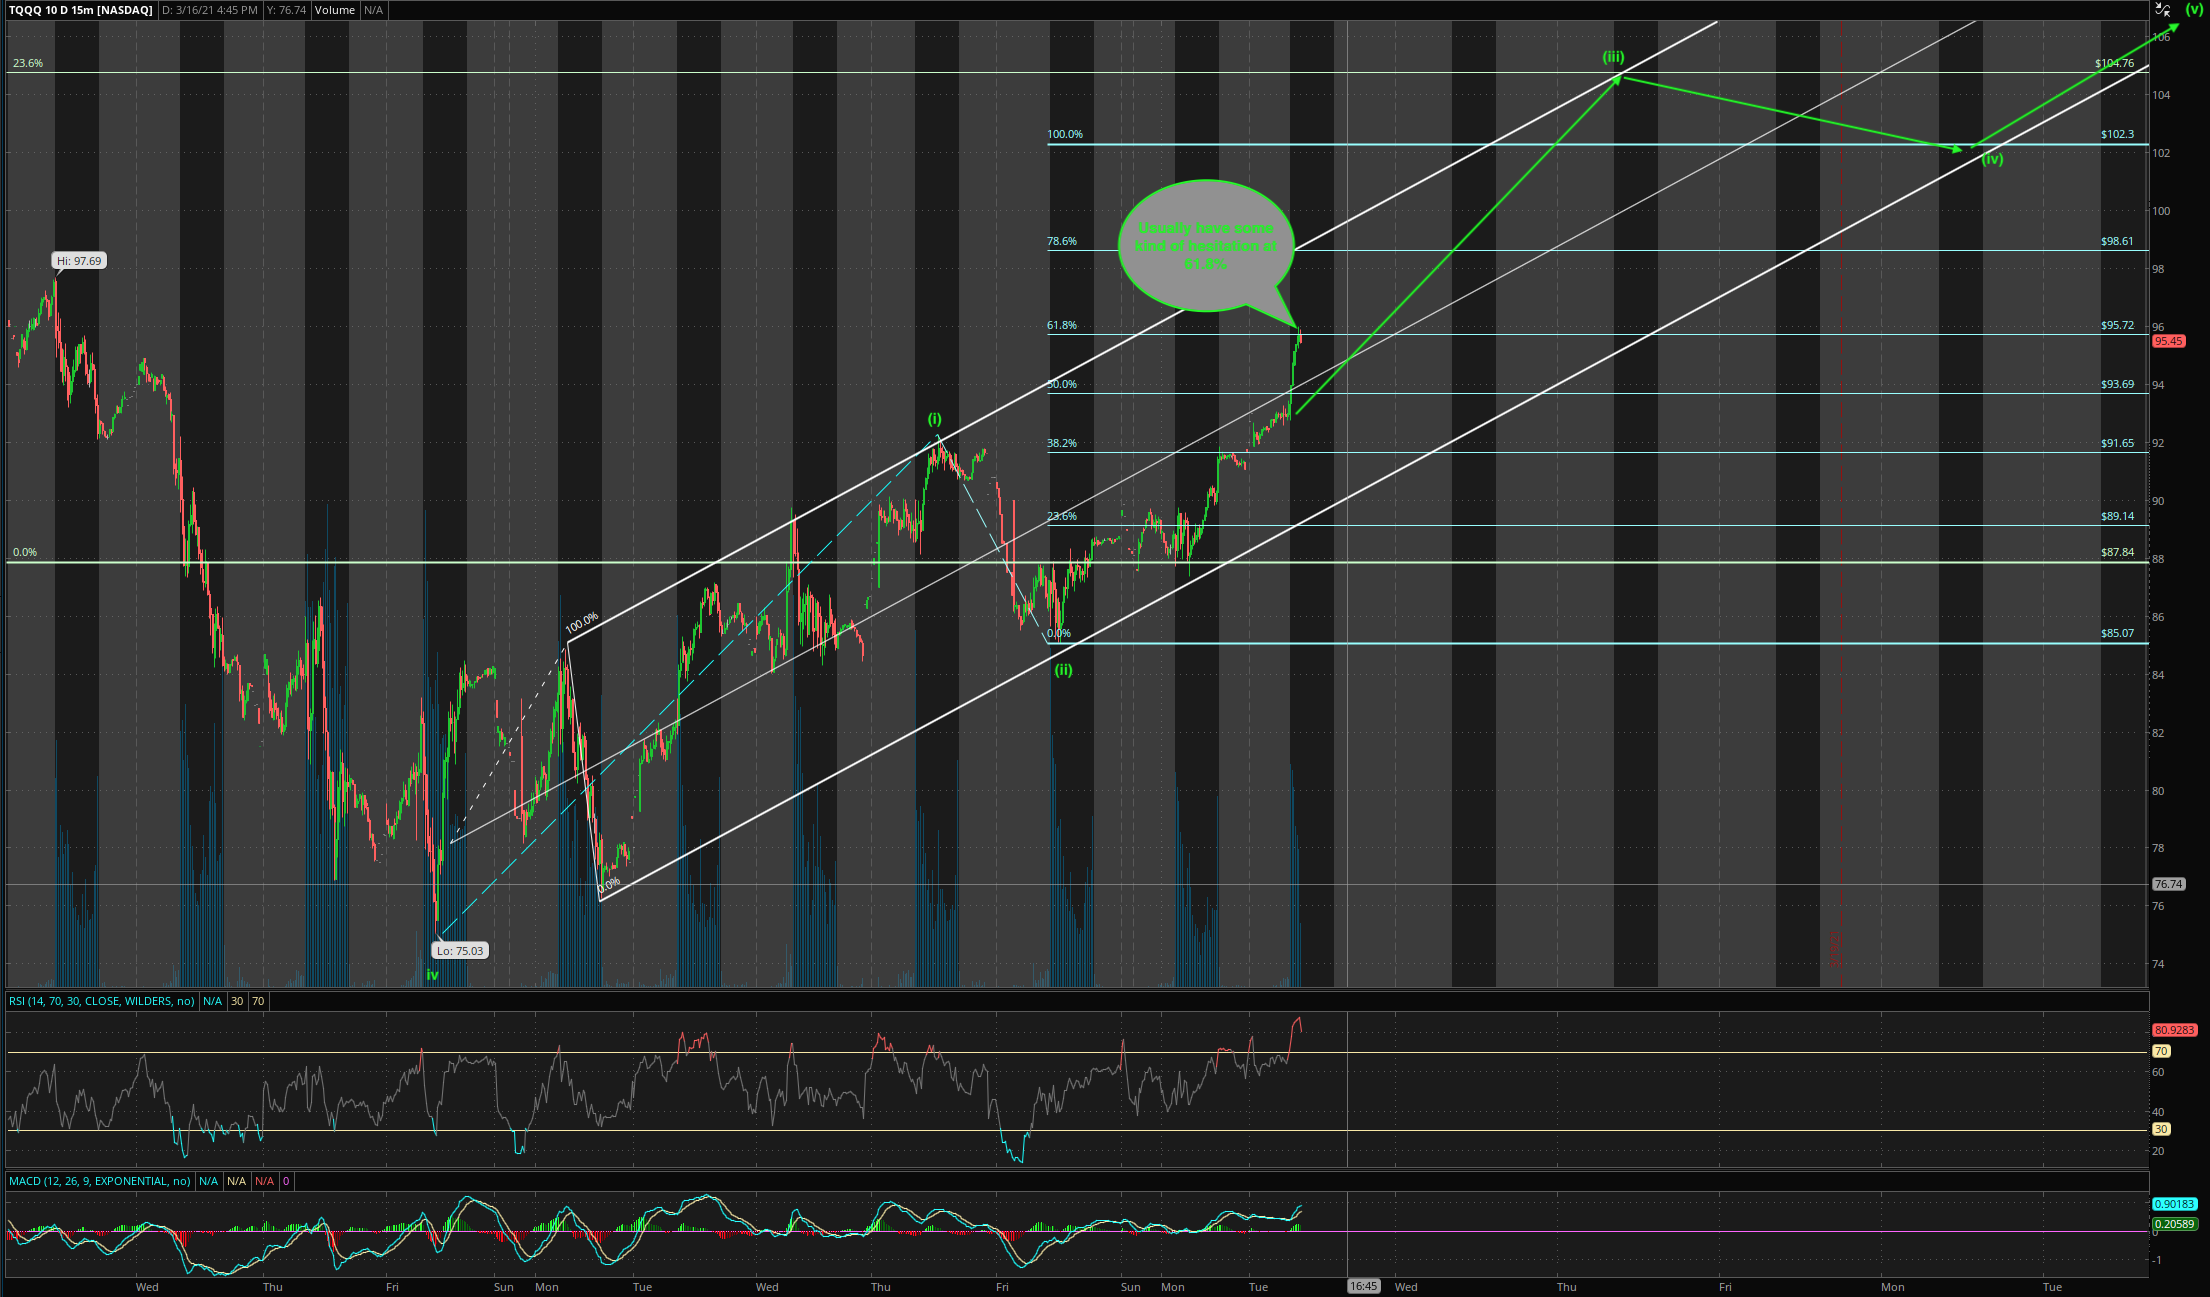The image size is (2210, 1297).
Task: Select the (i) wave label at peak
Action: (934, 419)
